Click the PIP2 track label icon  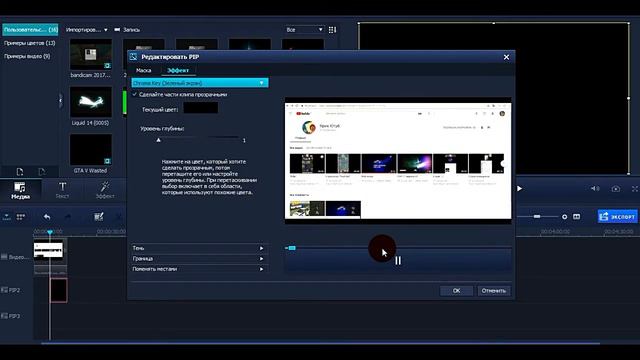[4, 290]
